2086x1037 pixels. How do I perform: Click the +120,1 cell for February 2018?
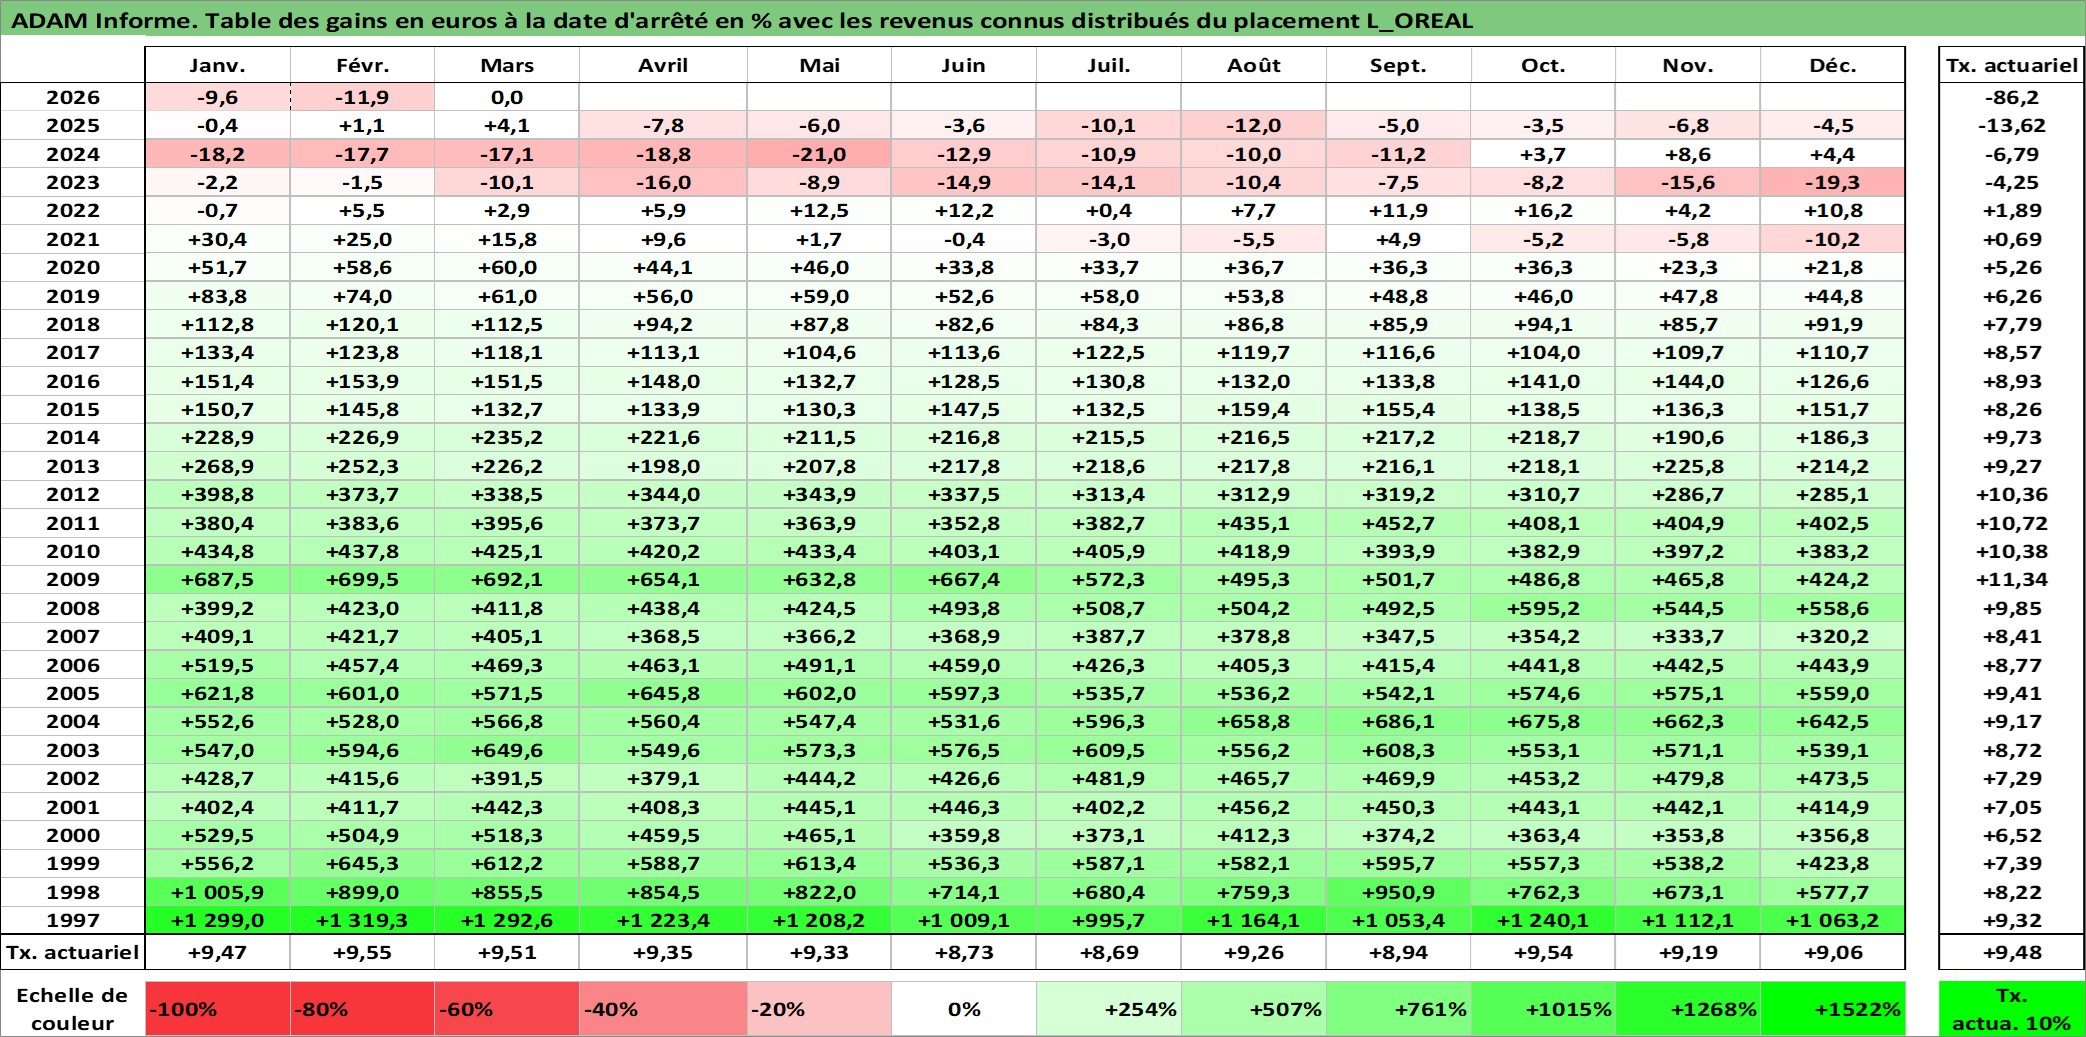point(362,324)
